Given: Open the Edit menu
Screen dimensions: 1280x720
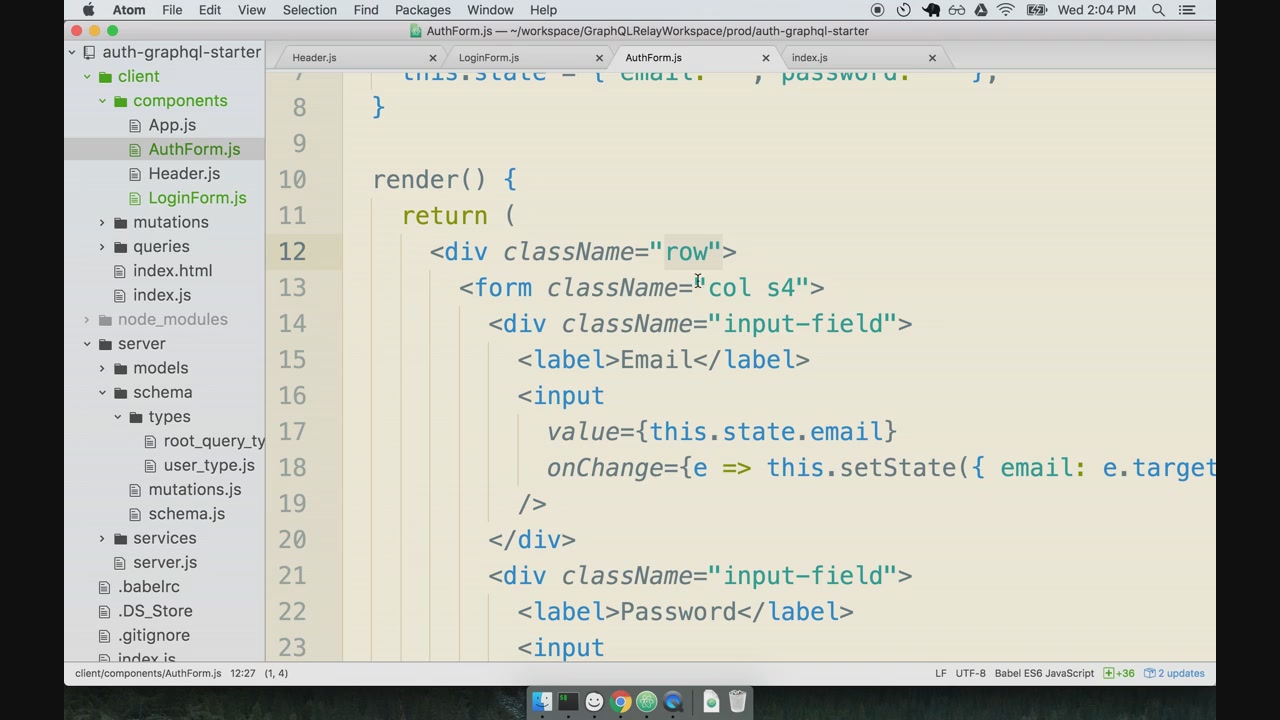Looking at the screenshot, I should 210,10.
